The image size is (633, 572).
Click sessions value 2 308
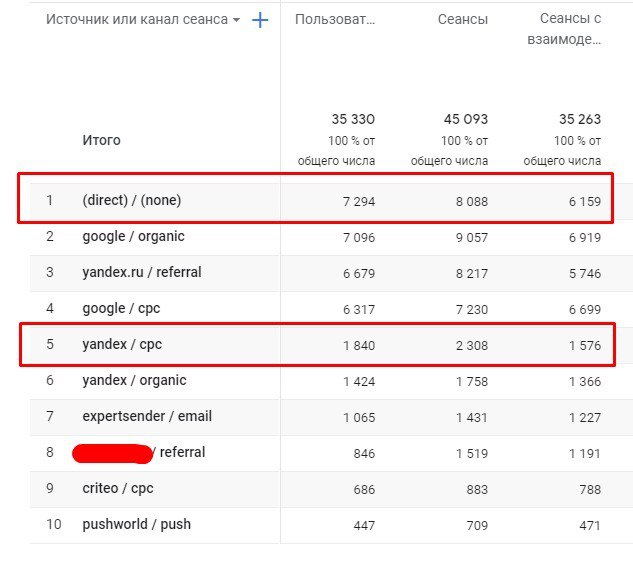[x=472, y=346]
